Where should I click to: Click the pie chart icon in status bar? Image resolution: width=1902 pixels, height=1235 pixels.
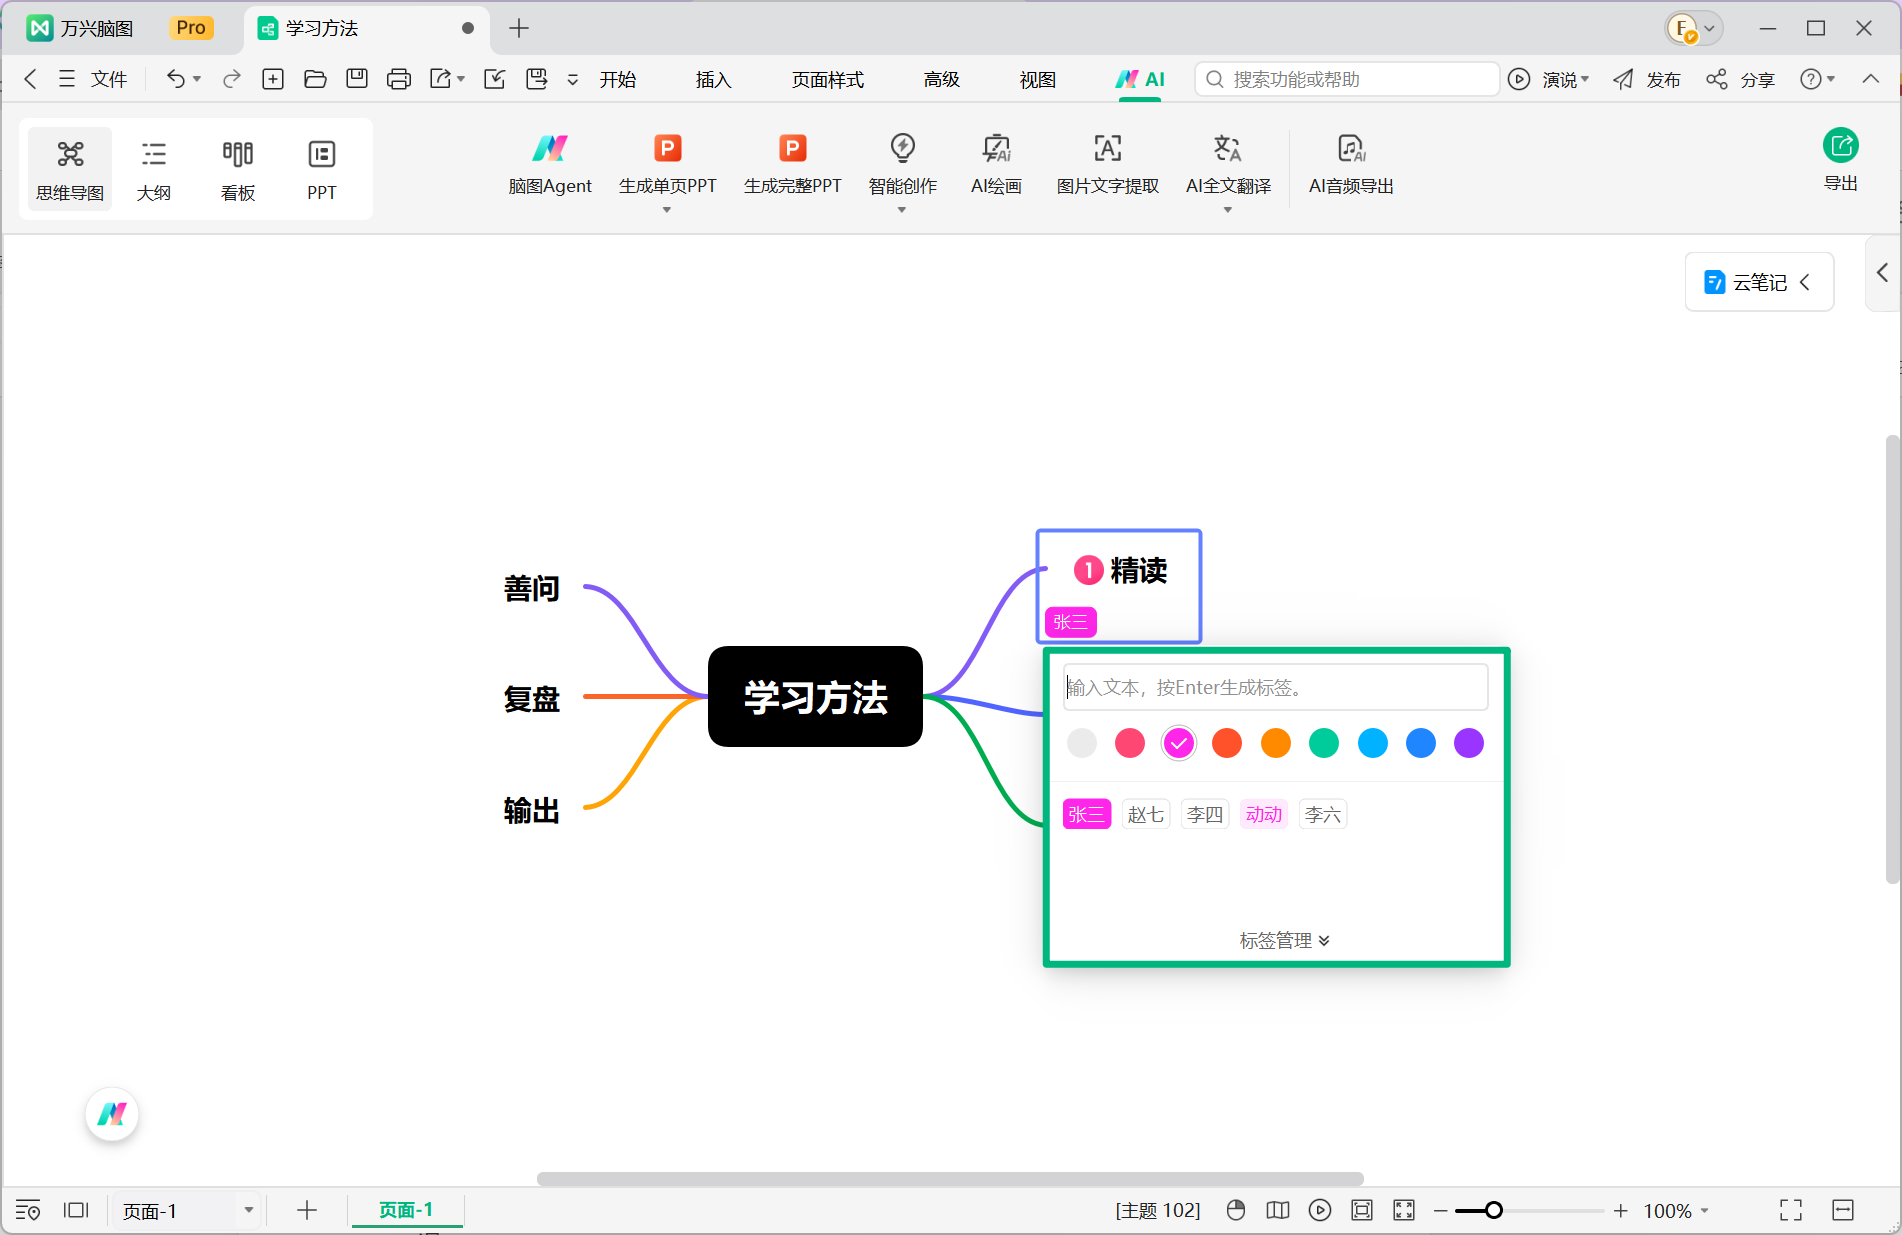[1236, 1210]
